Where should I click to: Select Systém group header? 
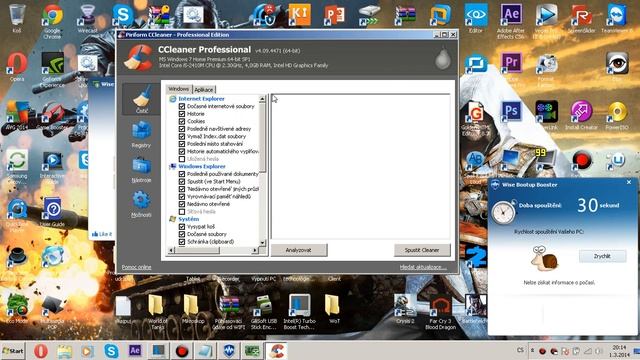coord(189,219)
